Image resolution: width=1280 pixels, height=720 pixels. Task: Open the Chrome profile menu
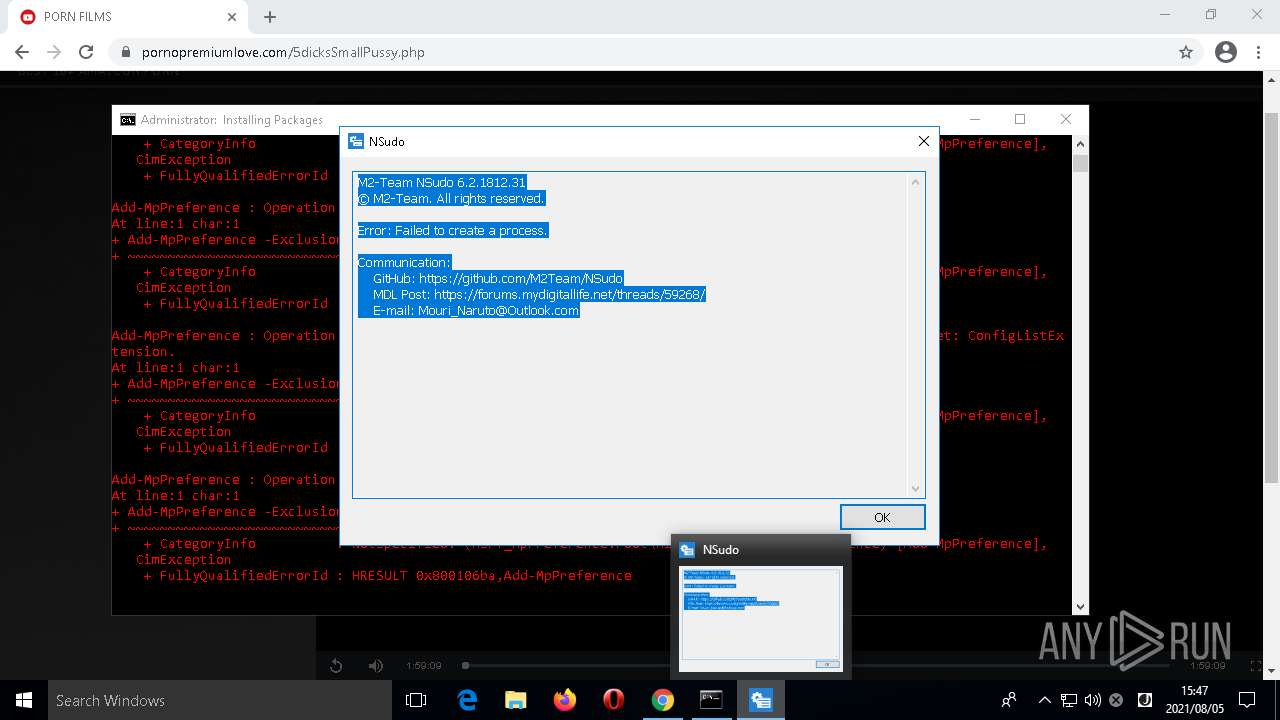click(x=1226, y=52)
